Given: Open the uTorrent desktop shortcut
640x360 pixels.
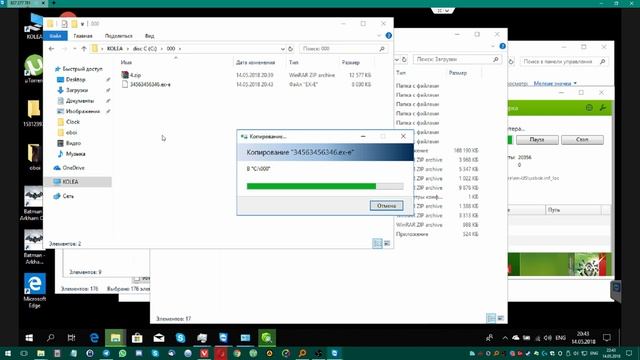Looking at the screenshot, I should click(x=33, y=69).
